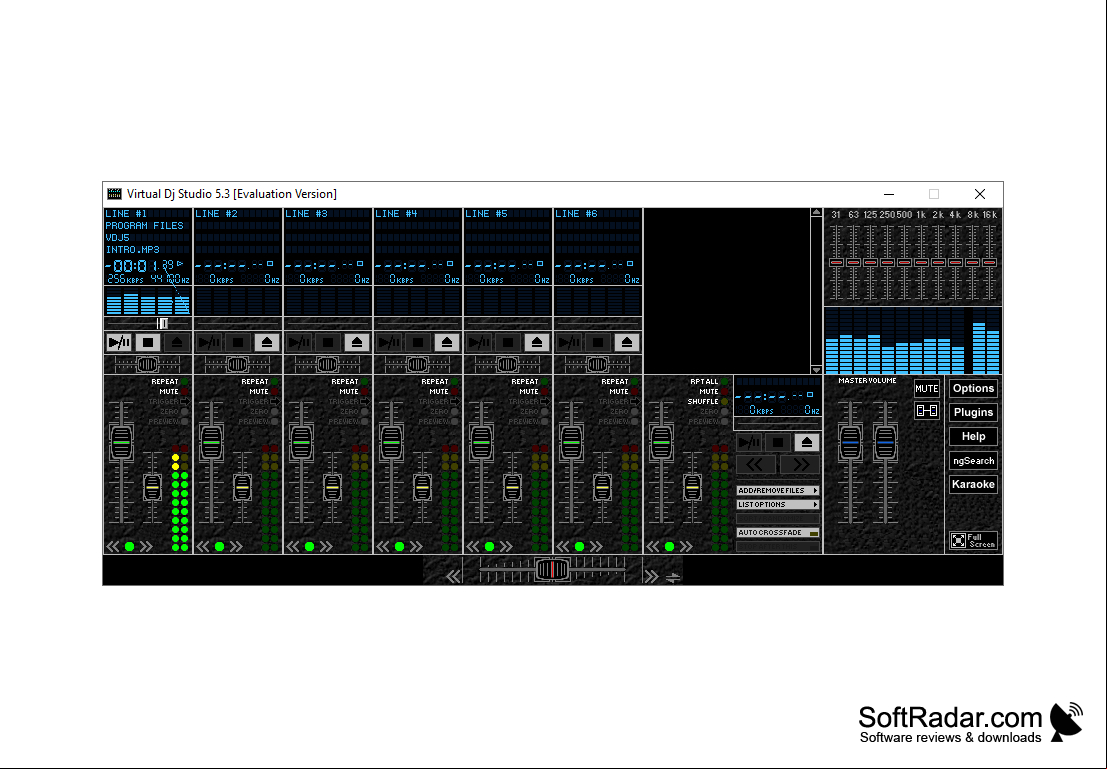This screenshot has width=1107, height=769.
Task: Click playlist channel right double-arrow at bottom
Action: click(686, 547)
